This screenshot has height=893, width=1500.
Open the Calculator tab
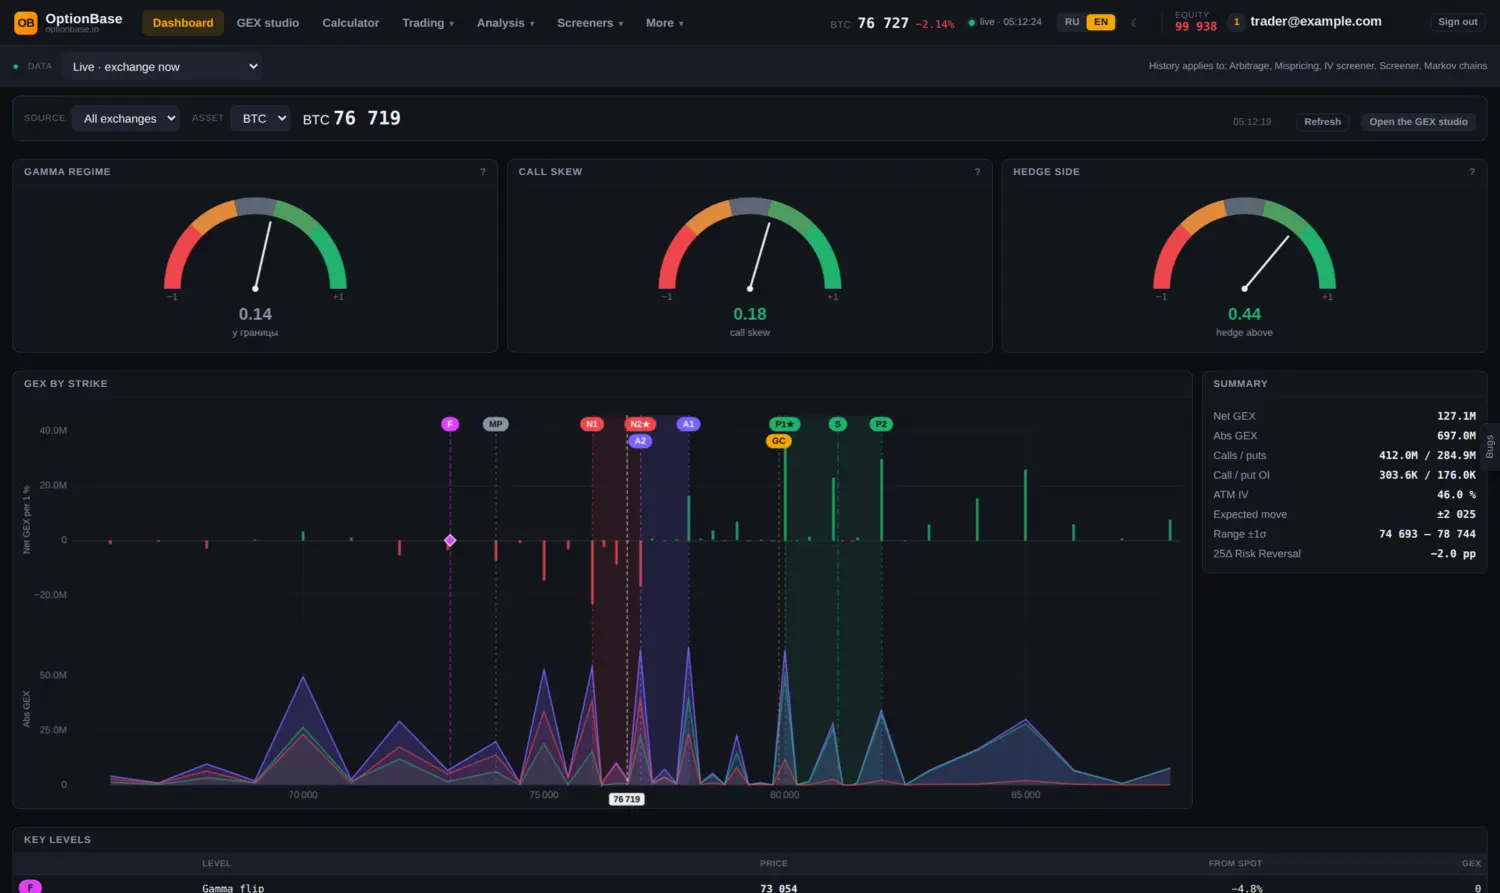[x=351, y=23]
